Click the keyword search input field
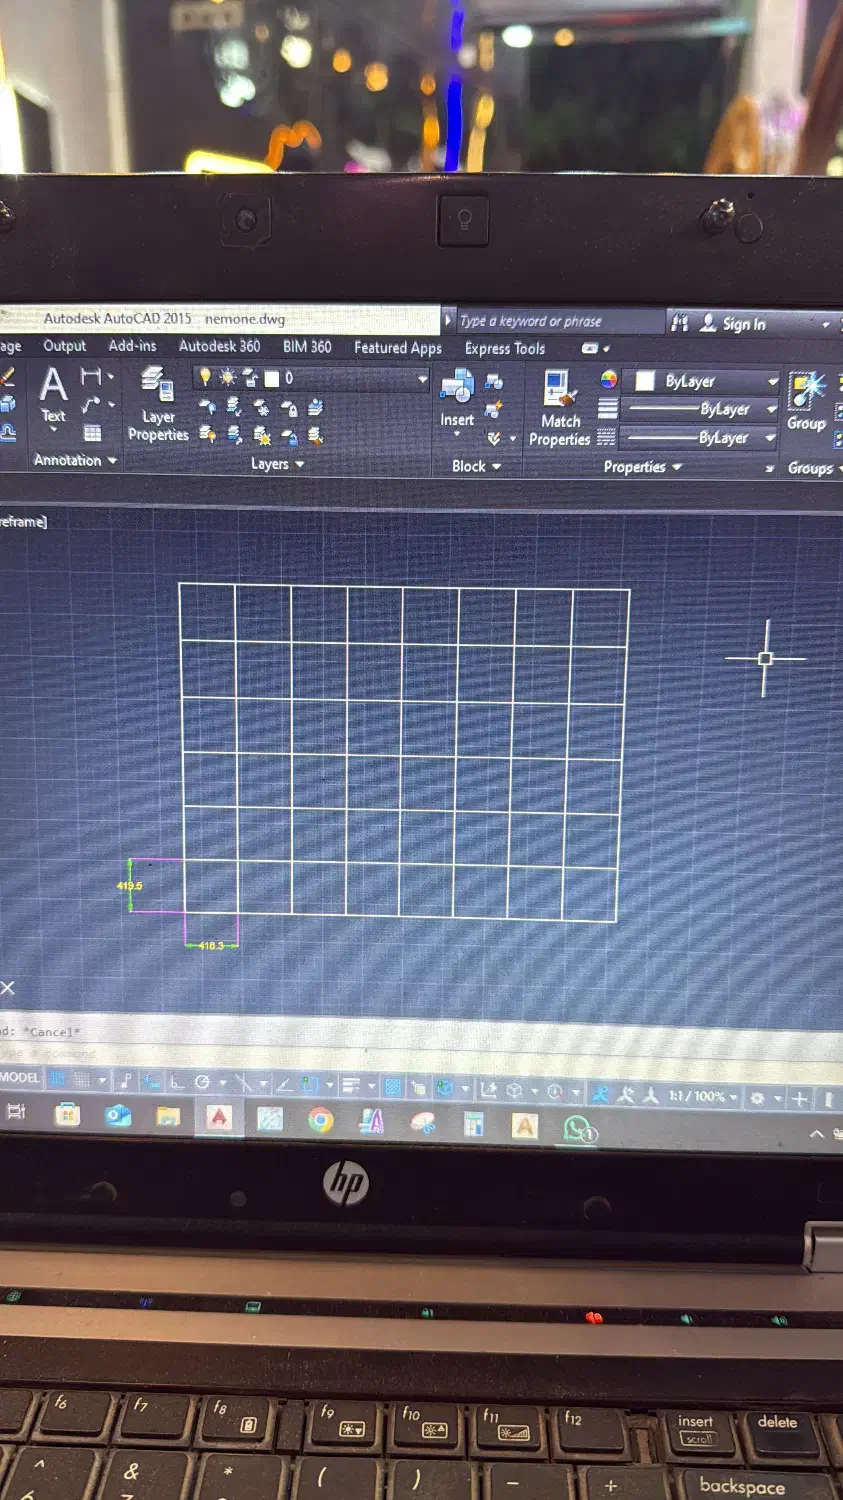The image size is (843, 1500). point(555,321)
